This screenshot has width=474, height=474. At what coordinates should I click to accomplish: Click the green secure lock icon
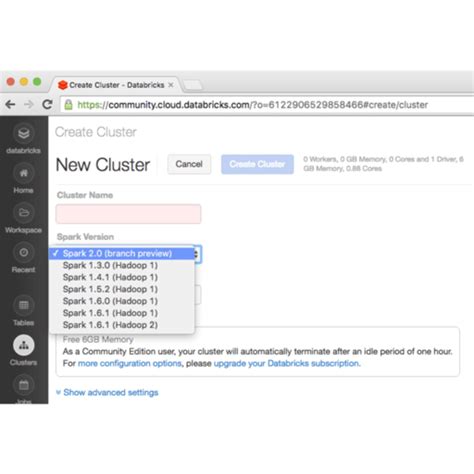(69, 105)
